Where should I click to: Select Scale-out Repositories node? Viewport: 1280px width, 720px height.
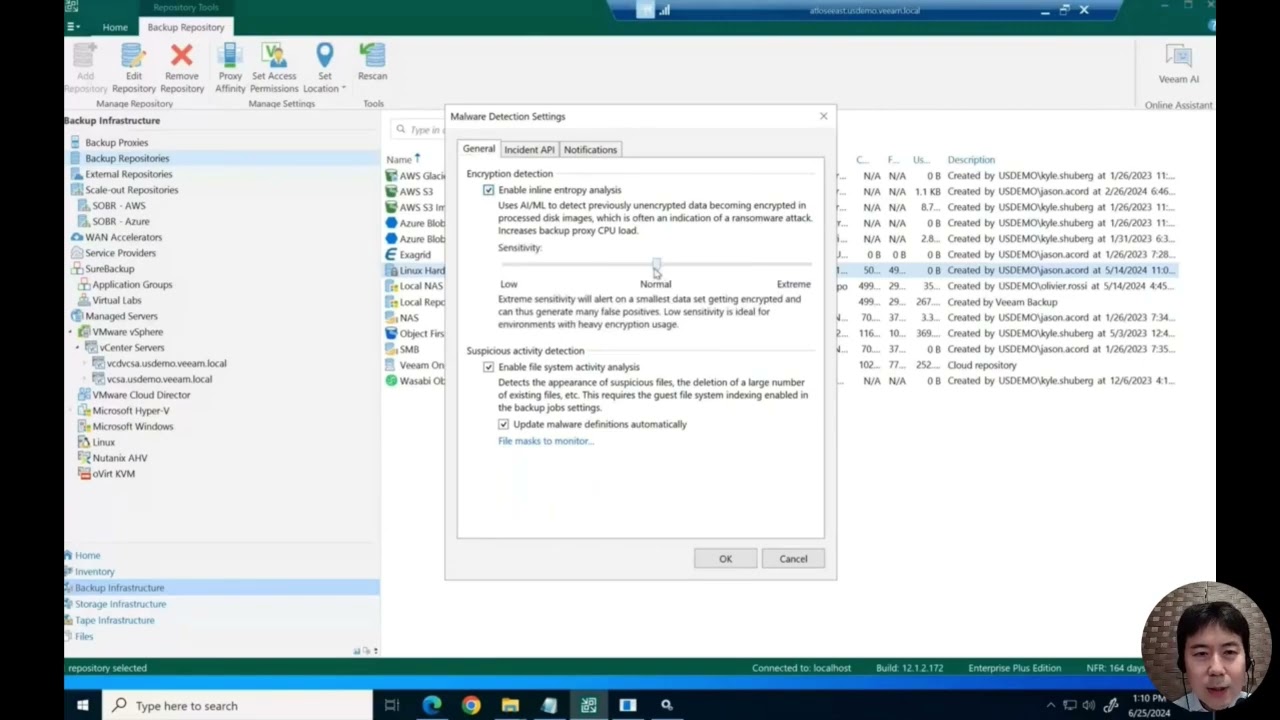tap(131, 190)
